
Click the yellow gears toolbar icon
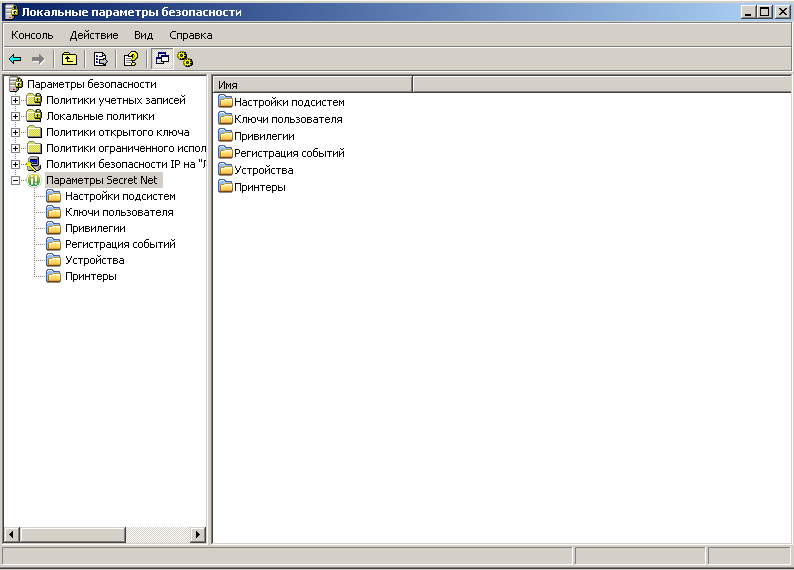tap(185, 59)
